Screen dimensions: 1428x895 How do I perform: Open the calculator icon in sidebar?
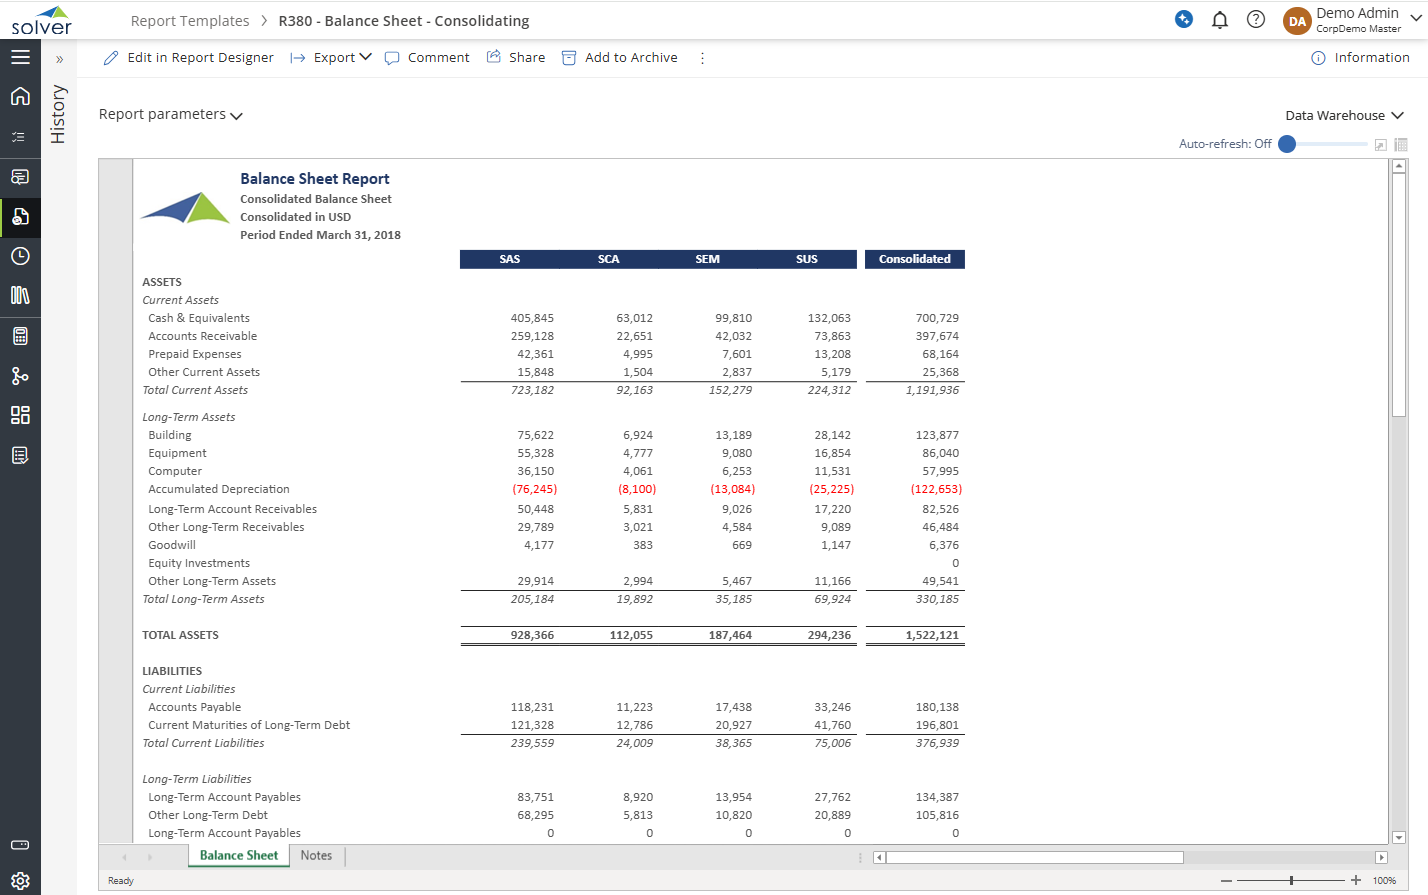click(x=20, y=336)
